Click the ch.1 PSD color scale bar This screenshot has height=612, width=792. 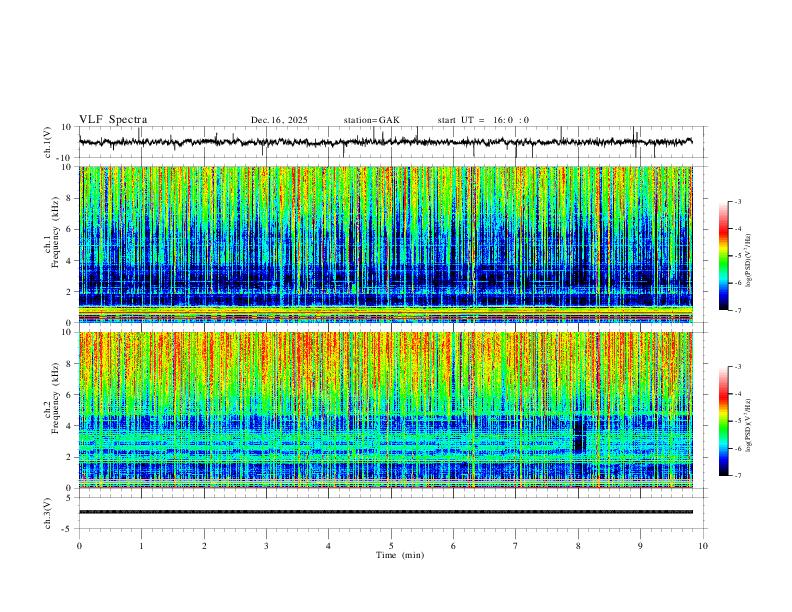(723, 256)
